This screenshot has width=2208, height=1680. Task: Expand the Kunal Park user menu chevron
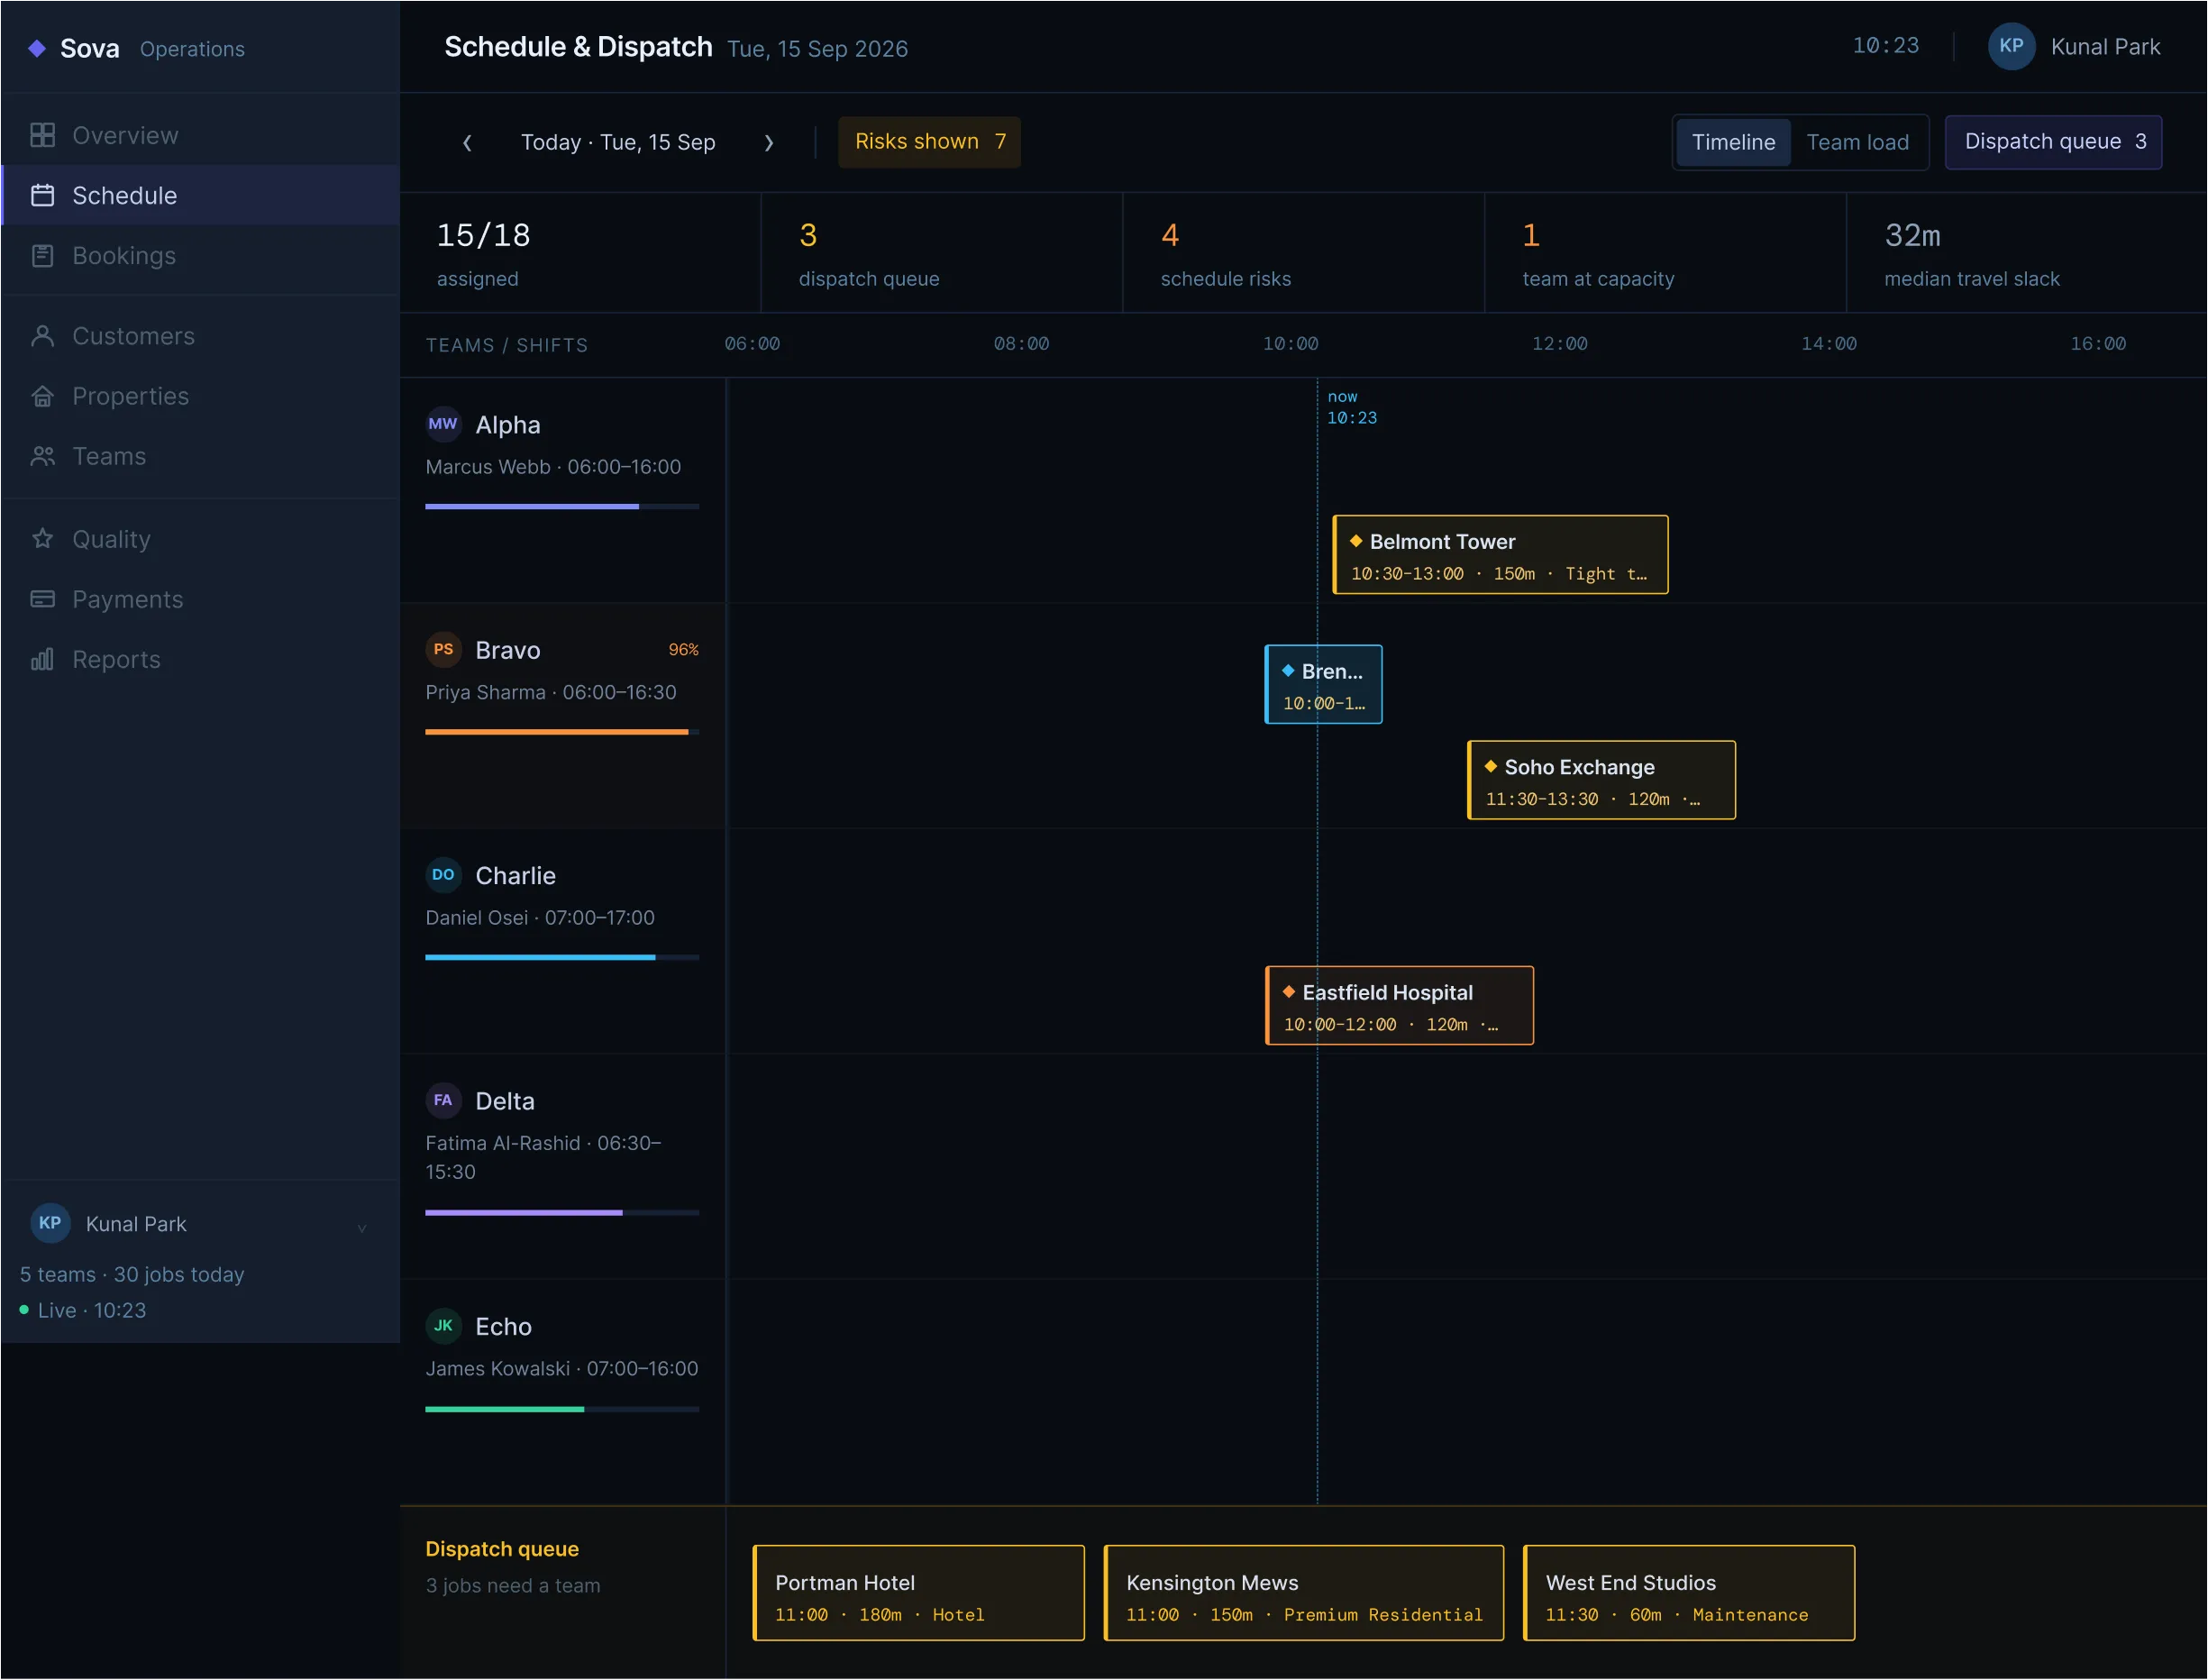362,1228
